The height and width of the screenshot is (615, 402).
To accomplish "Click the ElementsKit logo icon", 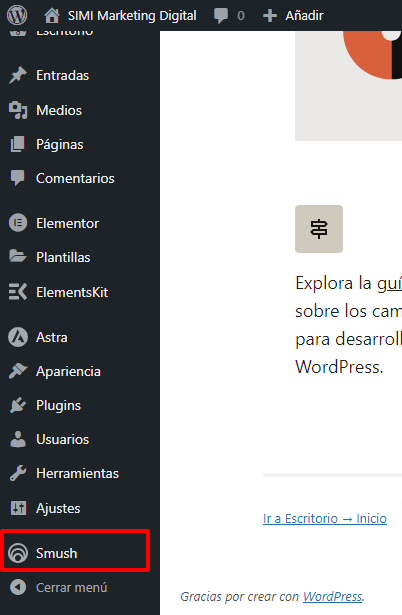I will coord(18,292).
